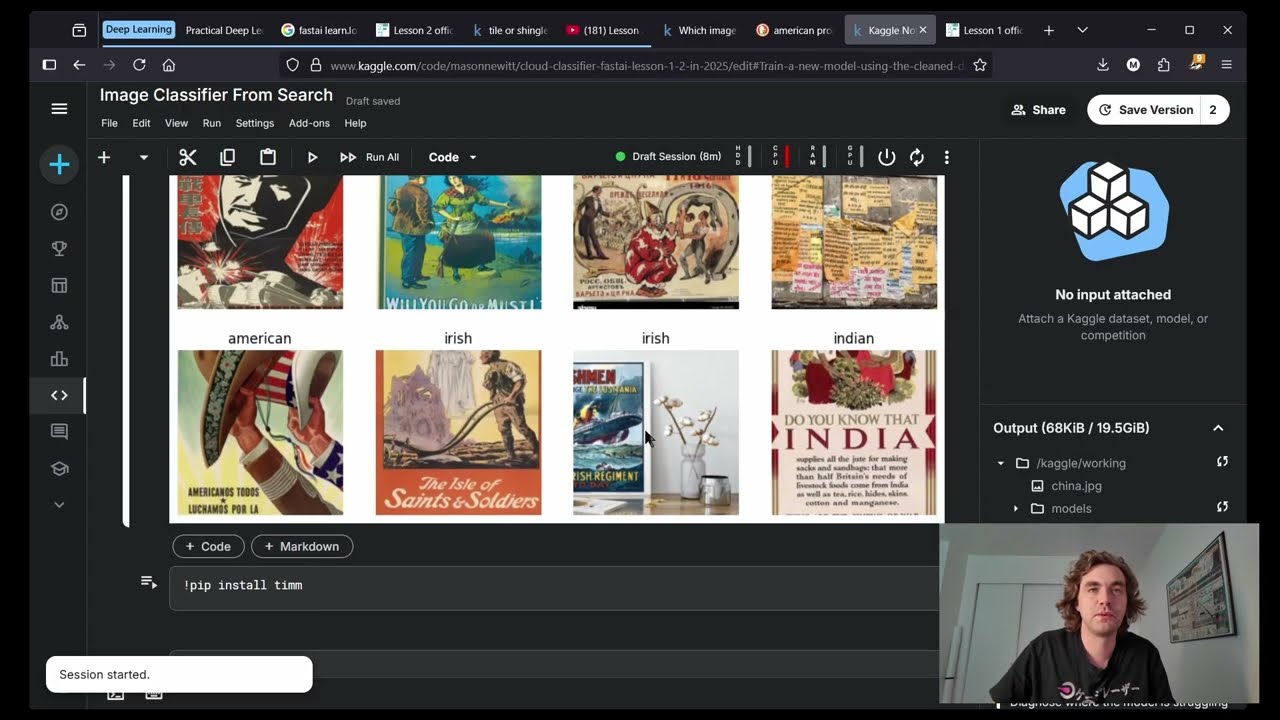This screenshot has height=720, width=1280.
Task: Copy the selected notebook cell
Action: click(x=228, y=157)
